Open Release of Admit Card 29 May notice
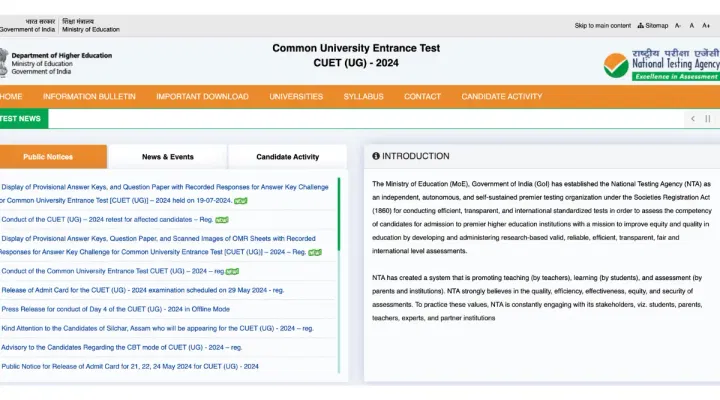 point(143,290)
